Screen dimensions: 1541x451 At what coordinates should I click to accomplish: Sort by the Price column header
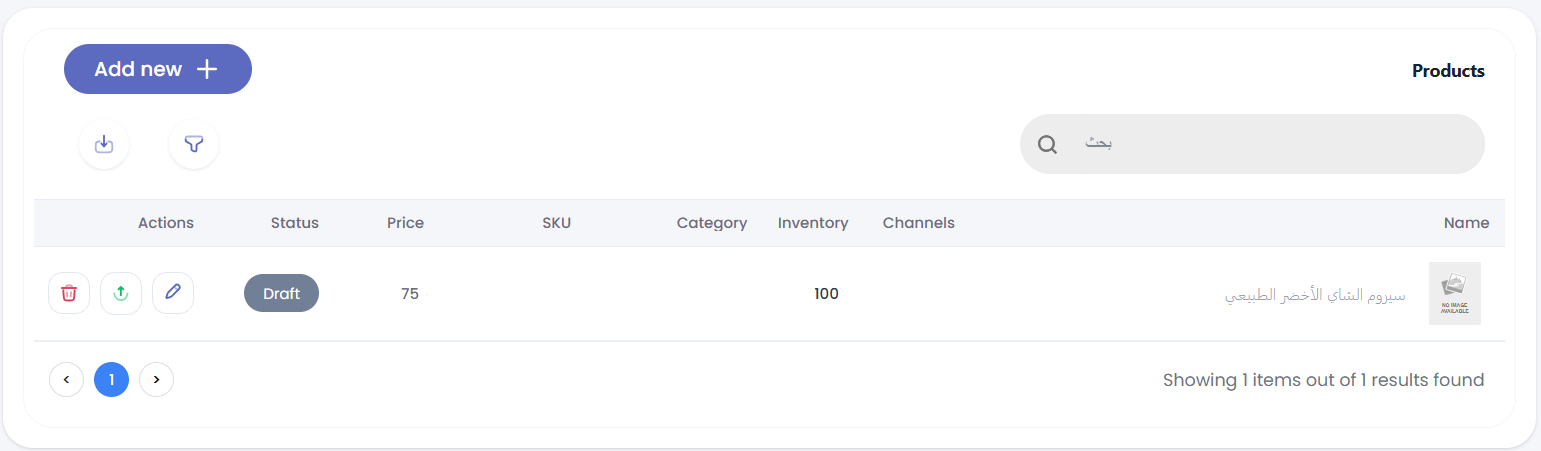pyautogui.click(x=405, y=223)
